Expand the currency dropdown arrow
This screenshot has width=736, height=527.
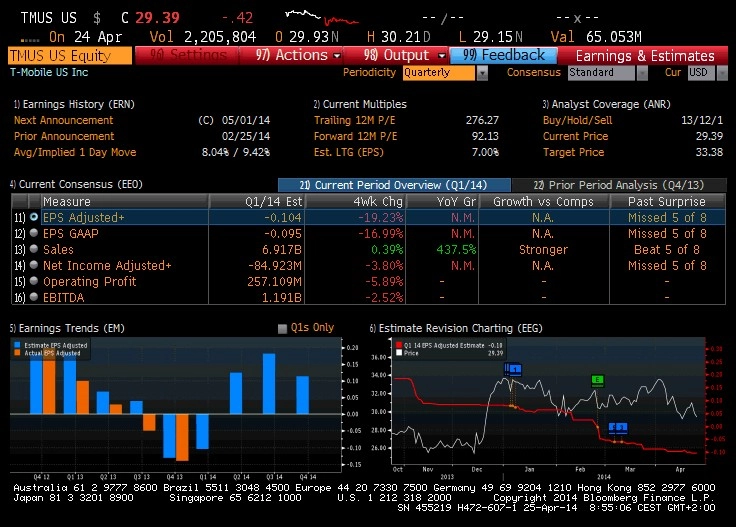(x=722, y=73)
